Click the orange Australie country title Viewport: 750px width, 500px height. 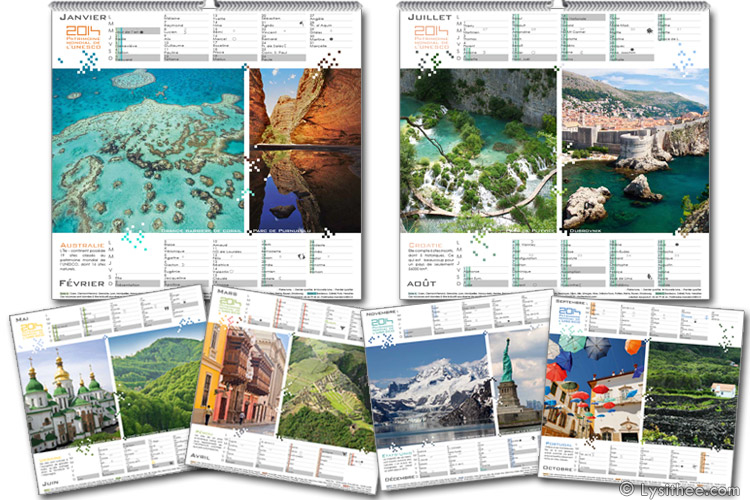coord(82,244)
